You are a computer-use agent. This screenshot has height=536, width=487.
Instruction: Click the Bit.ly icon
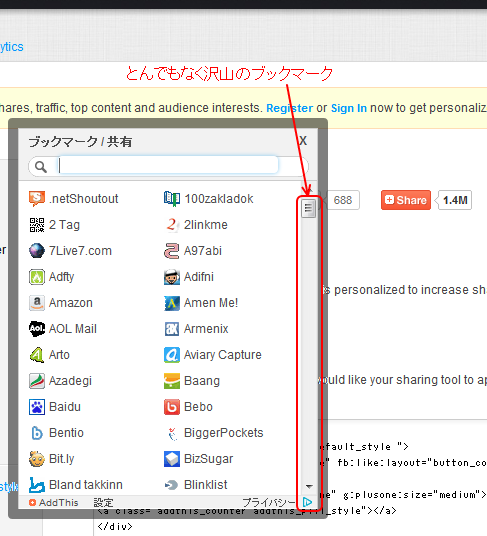point(37,459)
